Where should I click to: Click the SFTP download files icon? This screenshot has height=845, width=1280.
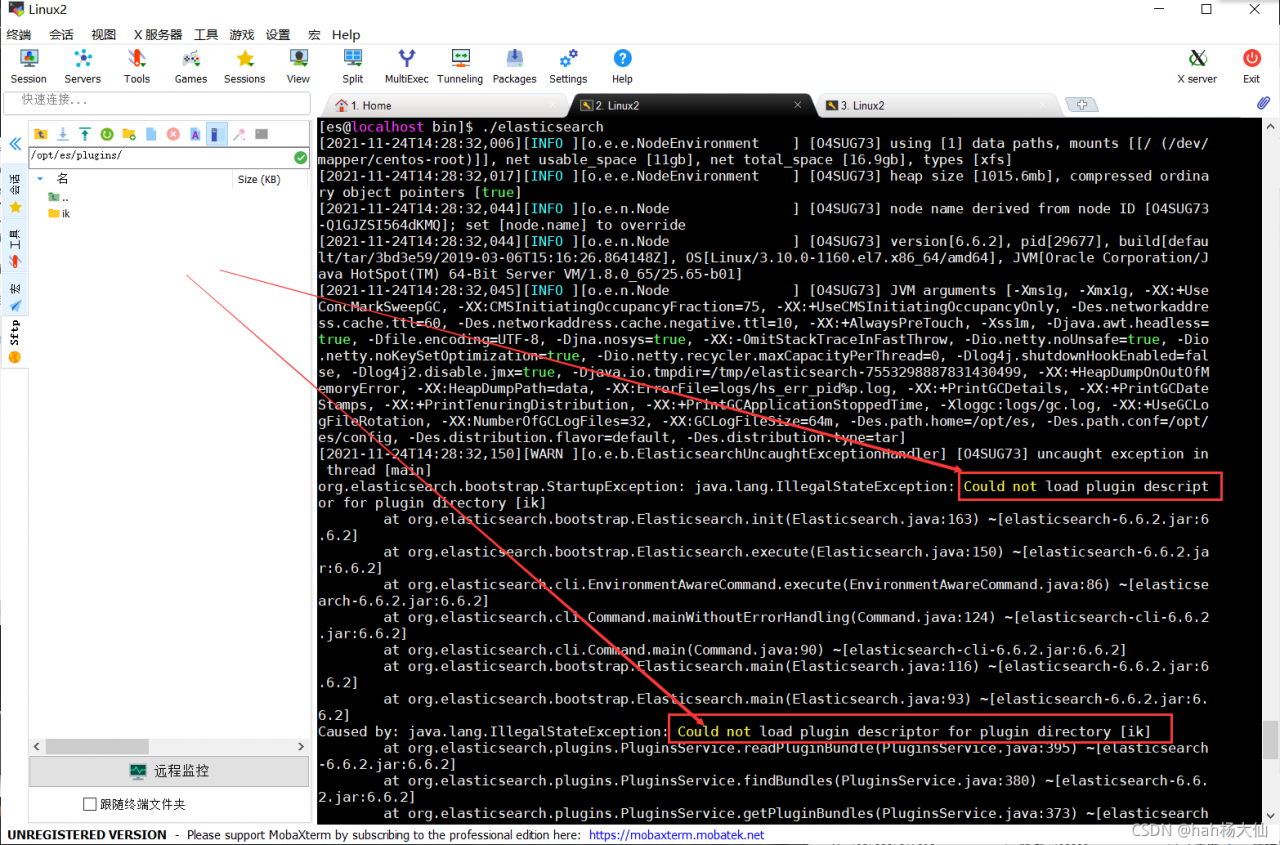[x=63, y=134]
